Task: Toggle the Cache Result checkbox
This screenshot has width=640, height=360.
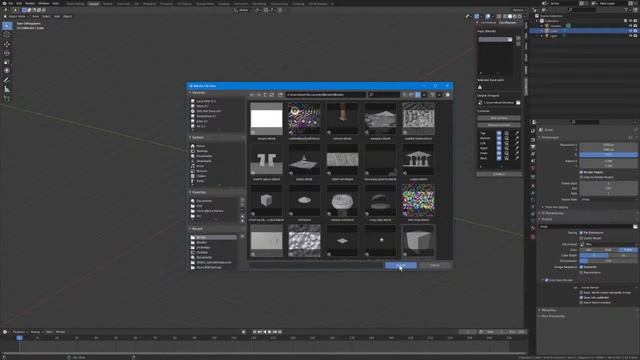Action: pyautogui.click(x=581, y=238)
